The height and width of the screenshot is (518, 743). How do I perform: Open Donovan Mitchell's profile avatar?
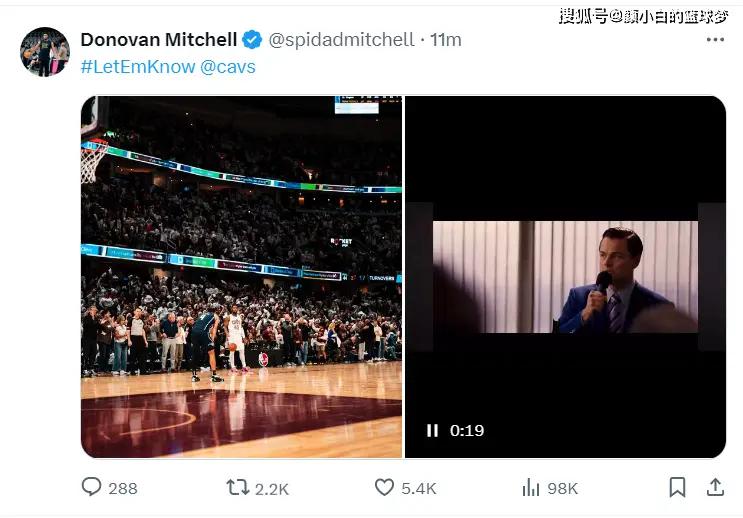[x=45, y=52]
